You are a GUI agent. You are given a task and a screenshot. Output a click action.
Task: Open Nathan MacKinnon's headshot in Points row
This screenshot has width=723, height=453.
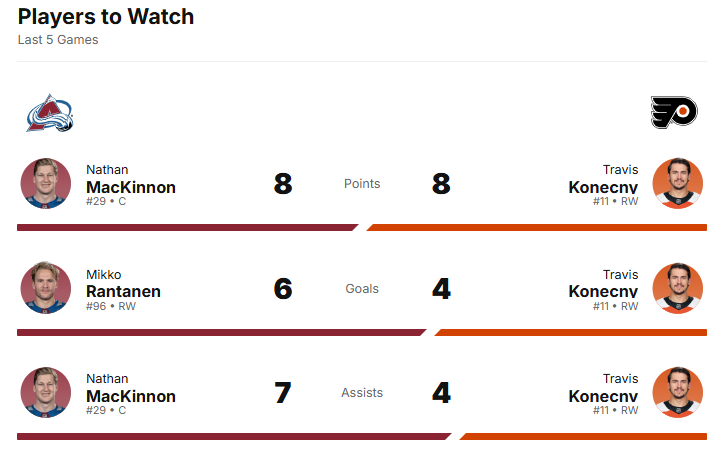(46, 184)
